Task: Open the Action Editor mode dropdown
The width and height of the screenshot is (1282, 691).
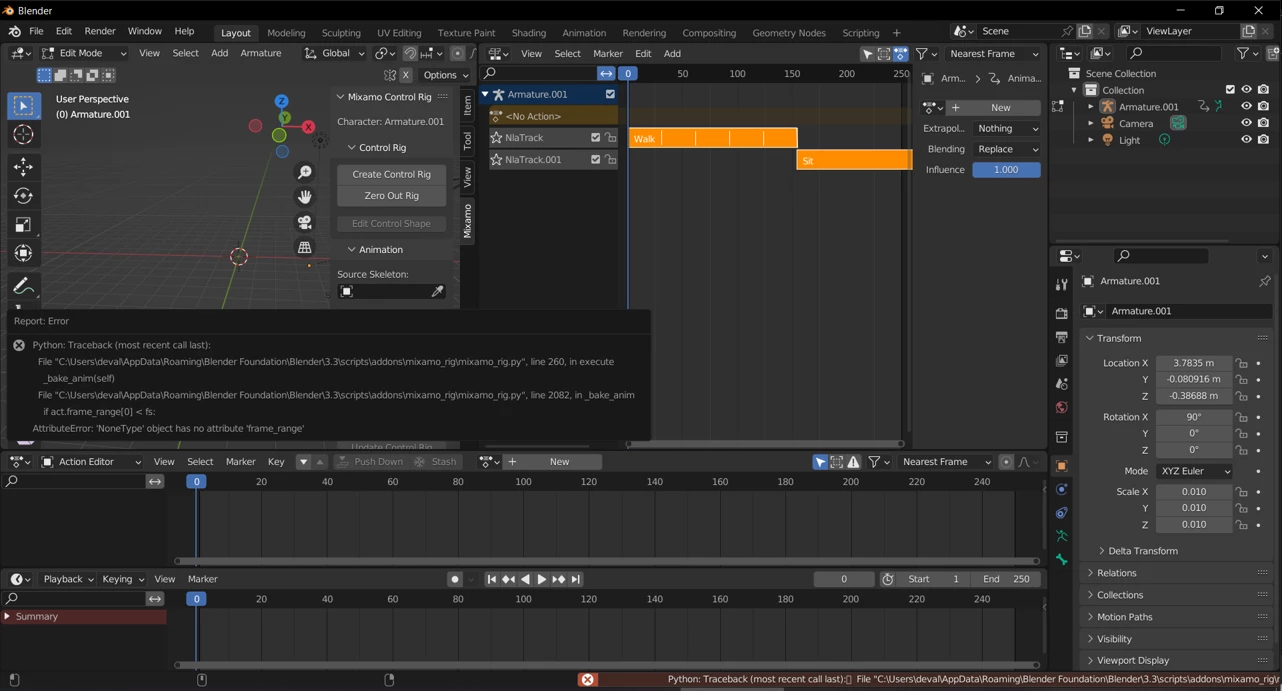Action: point(91,462)
